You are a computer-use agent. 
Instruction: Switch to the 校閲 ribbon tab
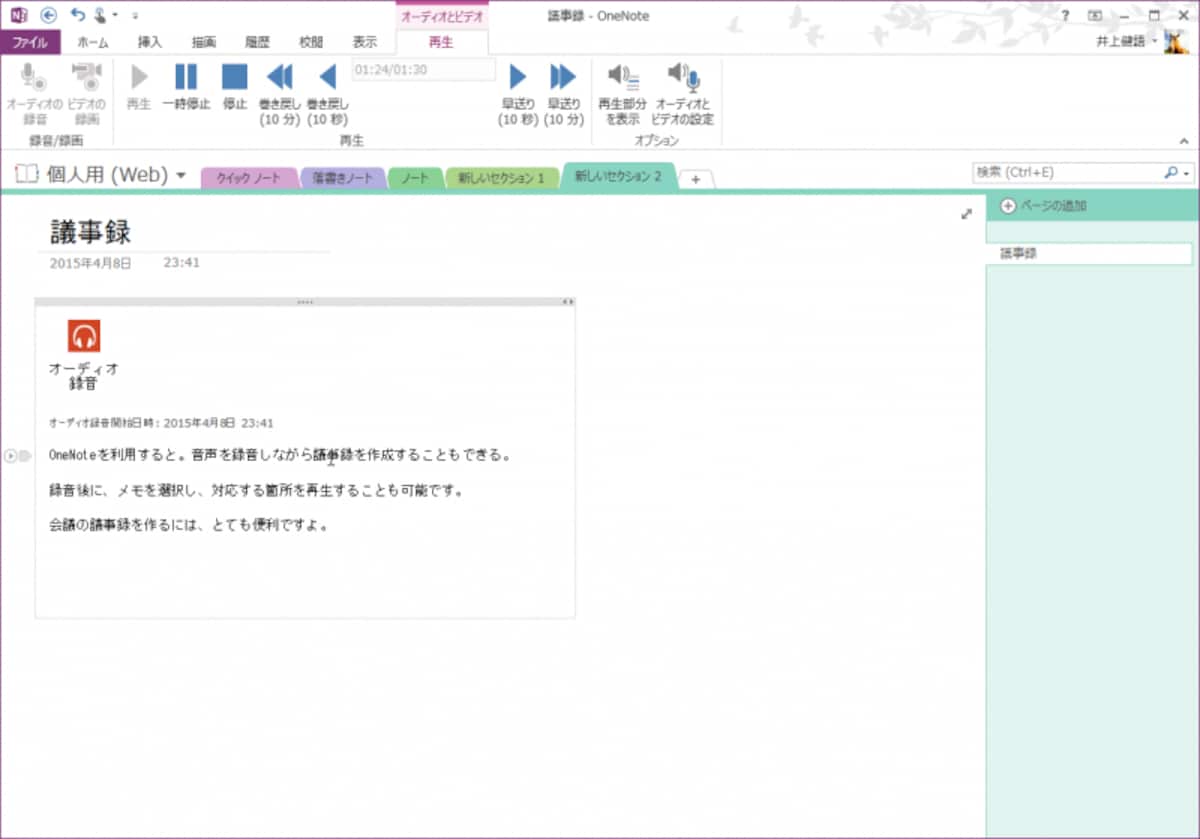click(311, 42)
